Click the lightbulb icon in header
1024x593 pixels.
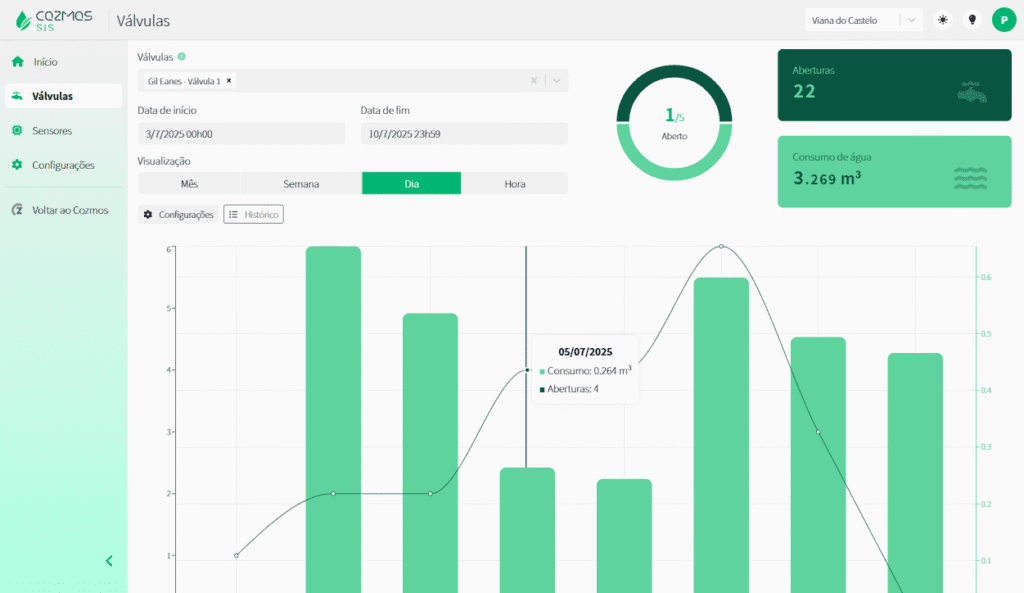coord(972,20)
